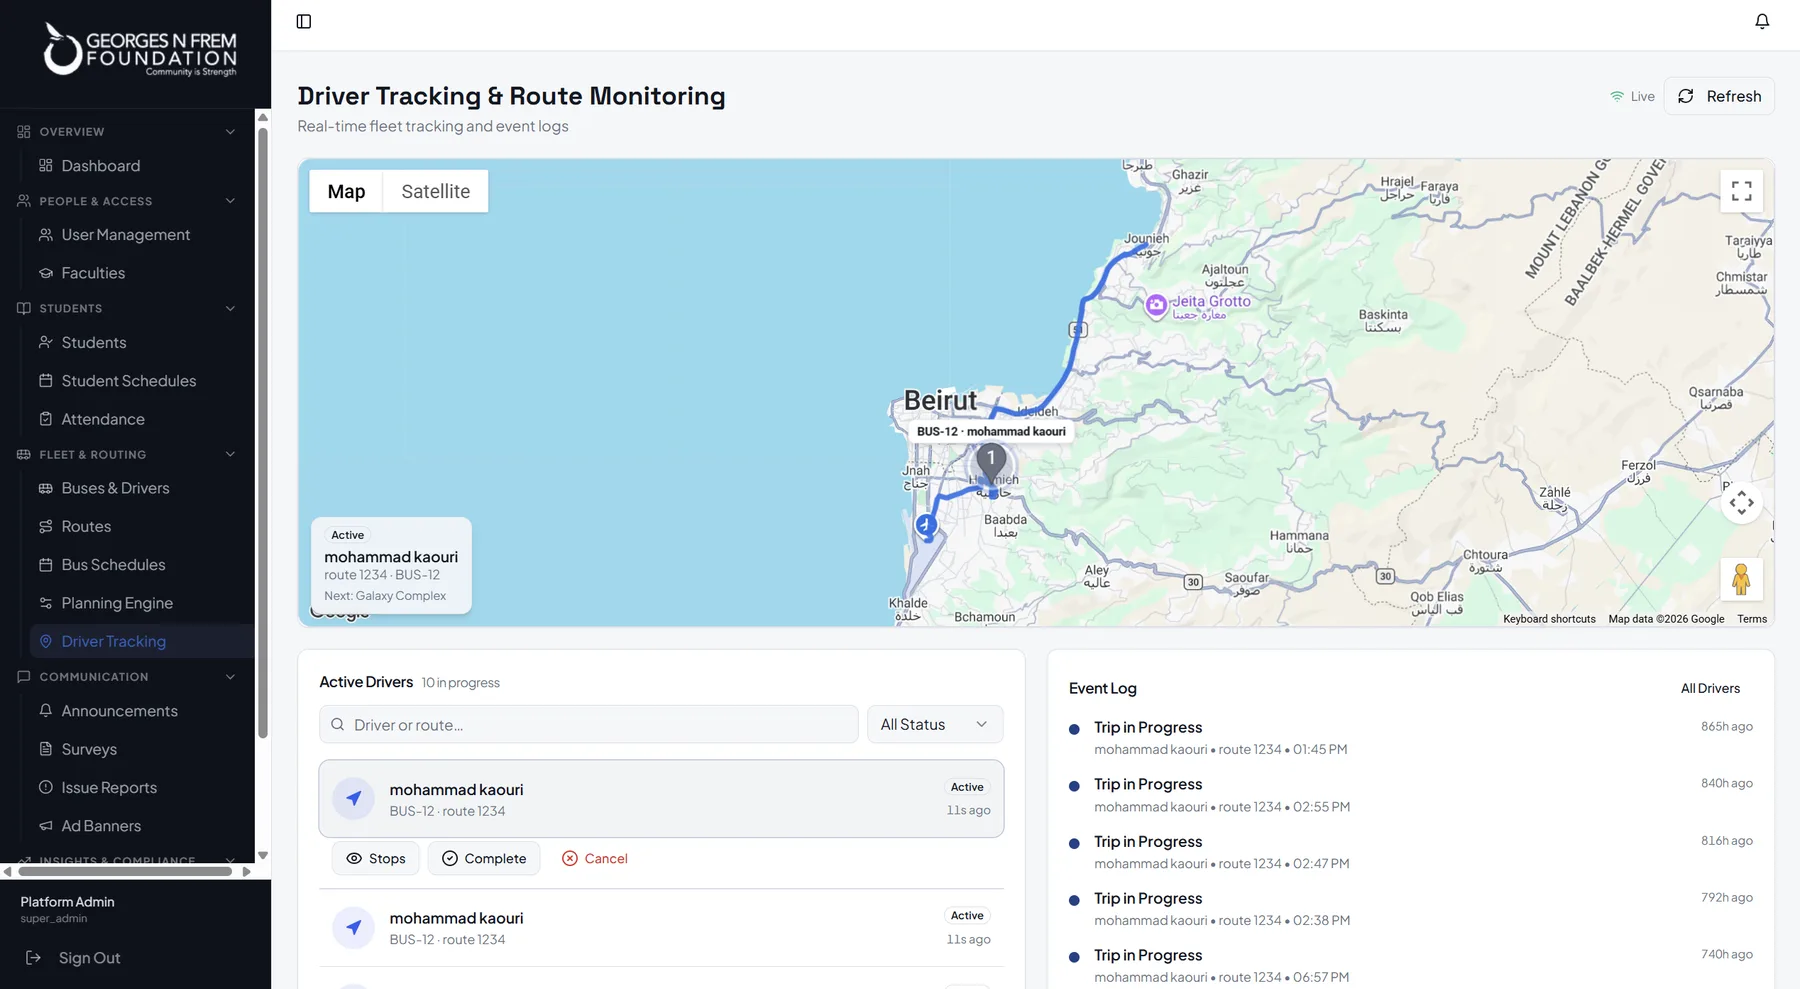Toggle the map fullscreen view

pyautogui.click(x=1741, y=191)
